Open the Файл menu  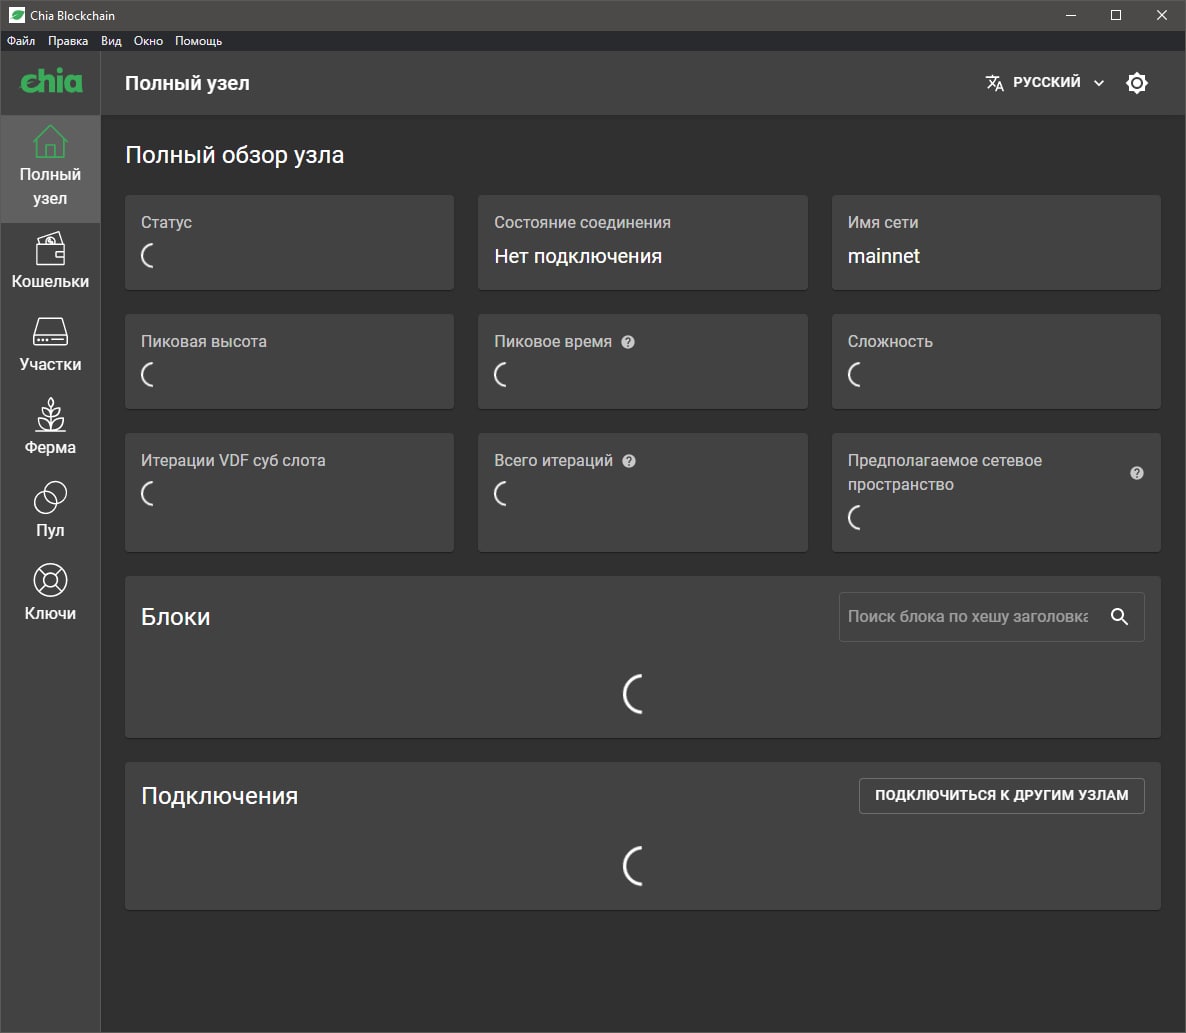click(21, 41)
